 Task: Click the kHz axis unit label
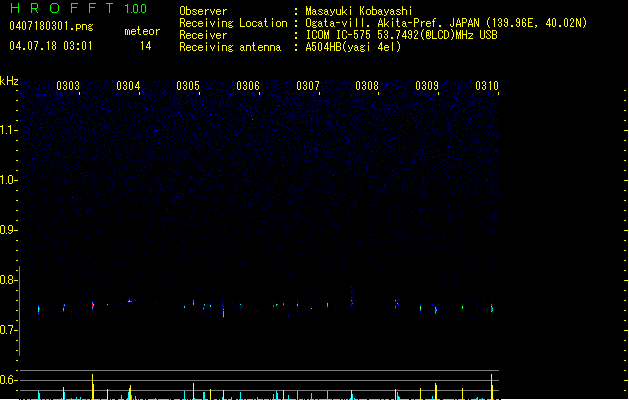[9, 81]
